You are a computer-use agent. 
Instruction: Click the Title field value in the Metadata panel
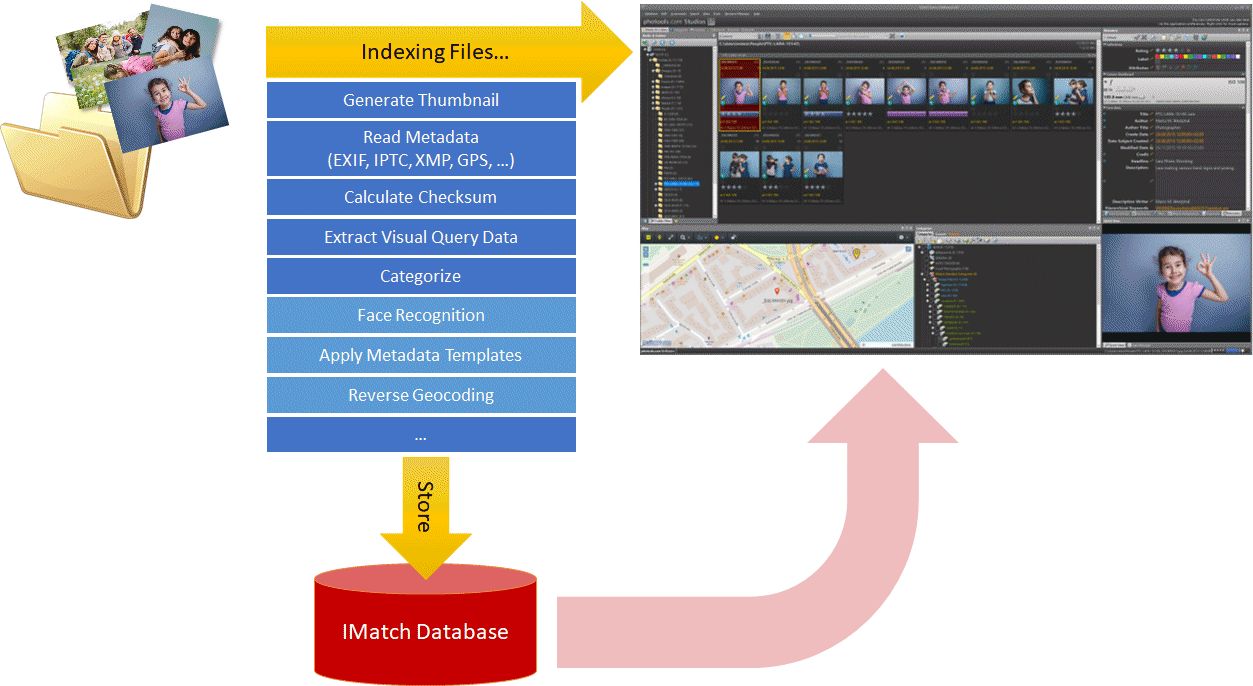coord(1175,114)
